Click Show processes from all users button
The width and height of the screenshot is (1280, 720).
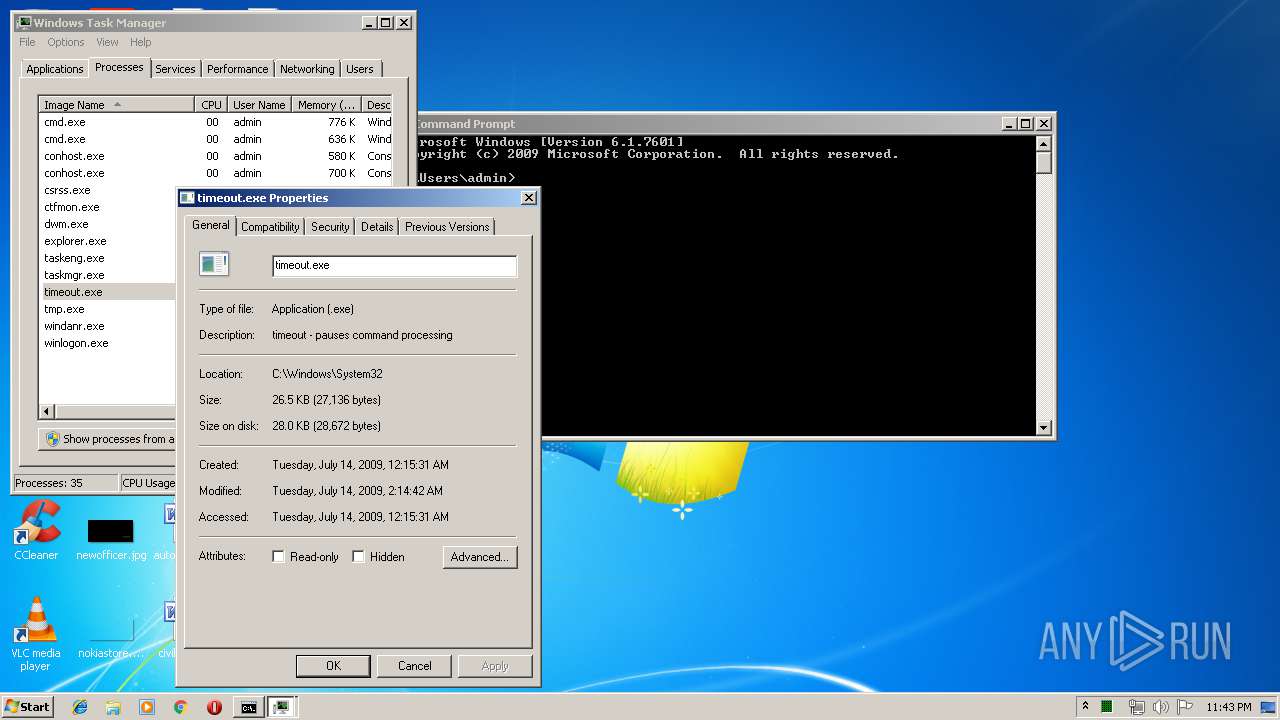coord(108,439)
